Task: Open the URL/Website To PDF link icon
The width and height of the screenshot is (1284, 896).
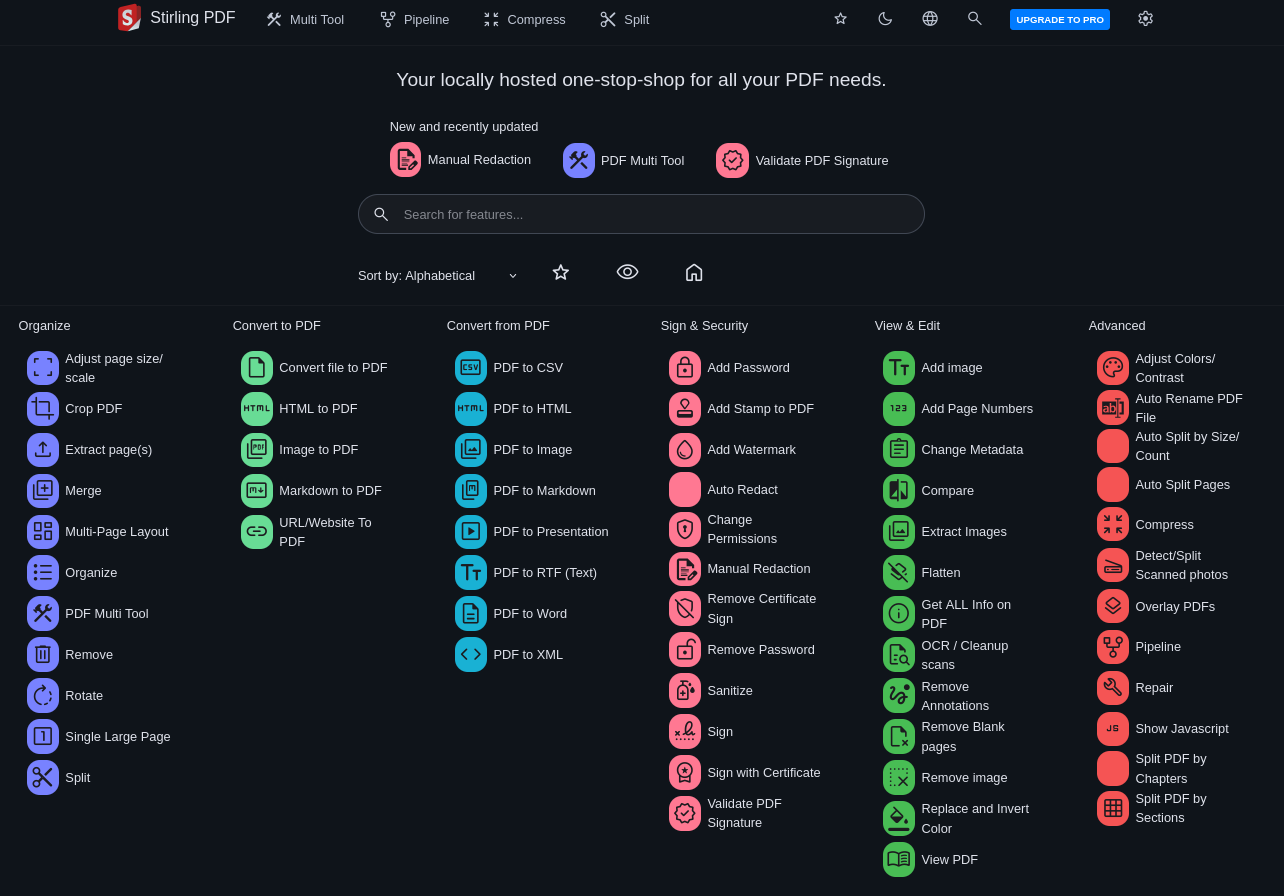Action: click(x=257, y=532)
